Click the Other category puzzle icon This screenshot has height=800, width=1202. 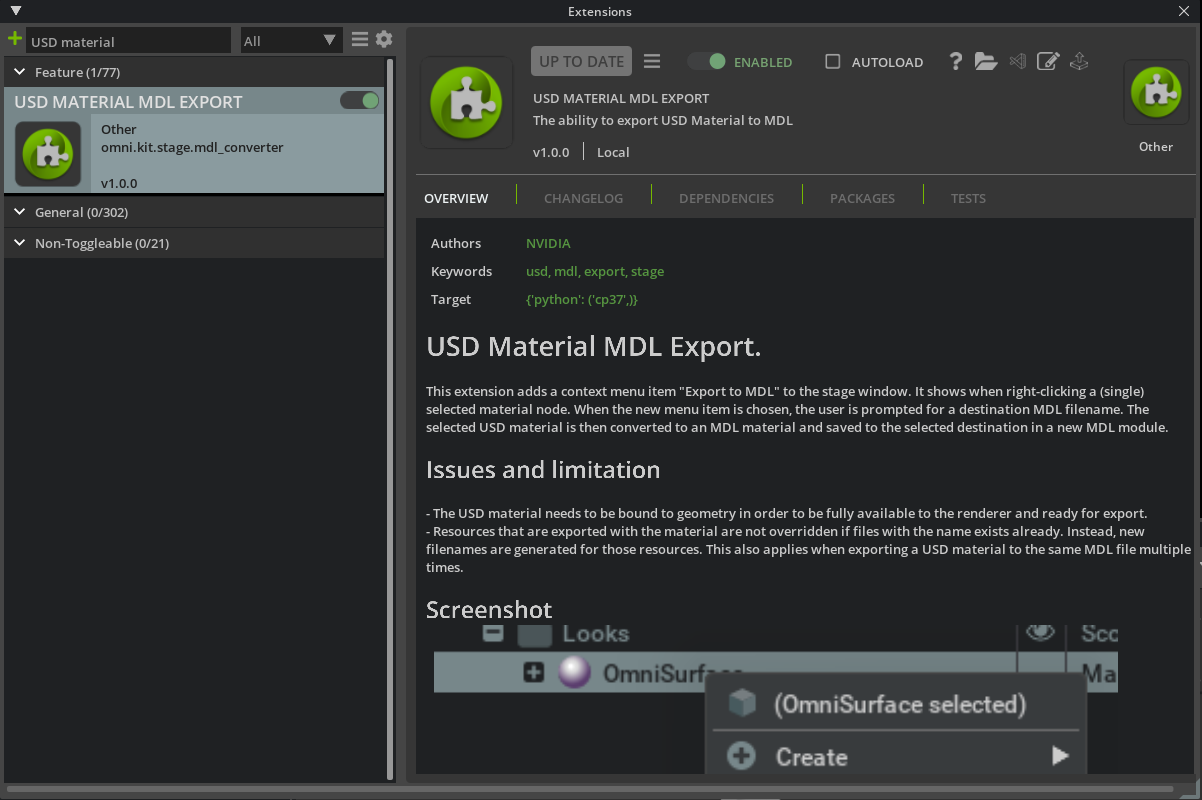tap(1156, 93)
